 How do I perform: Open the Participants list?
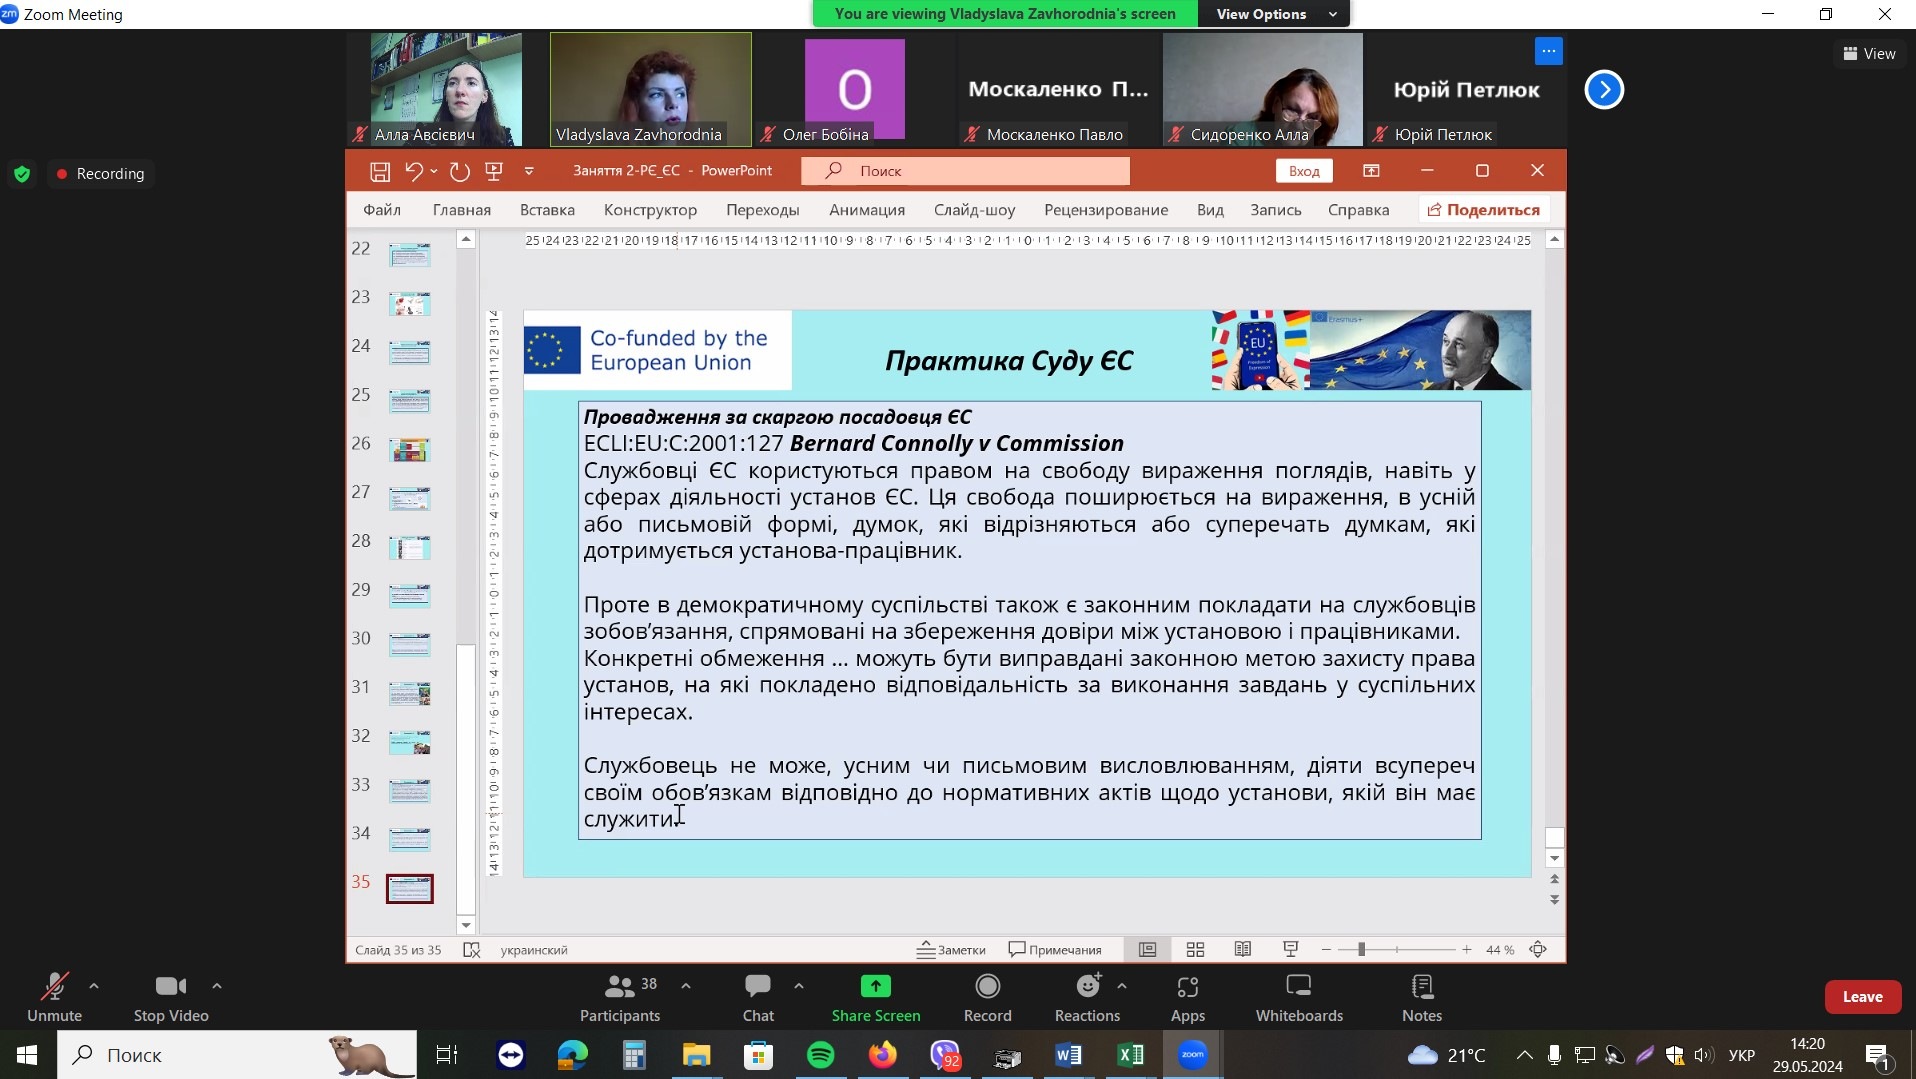(620, 997)
